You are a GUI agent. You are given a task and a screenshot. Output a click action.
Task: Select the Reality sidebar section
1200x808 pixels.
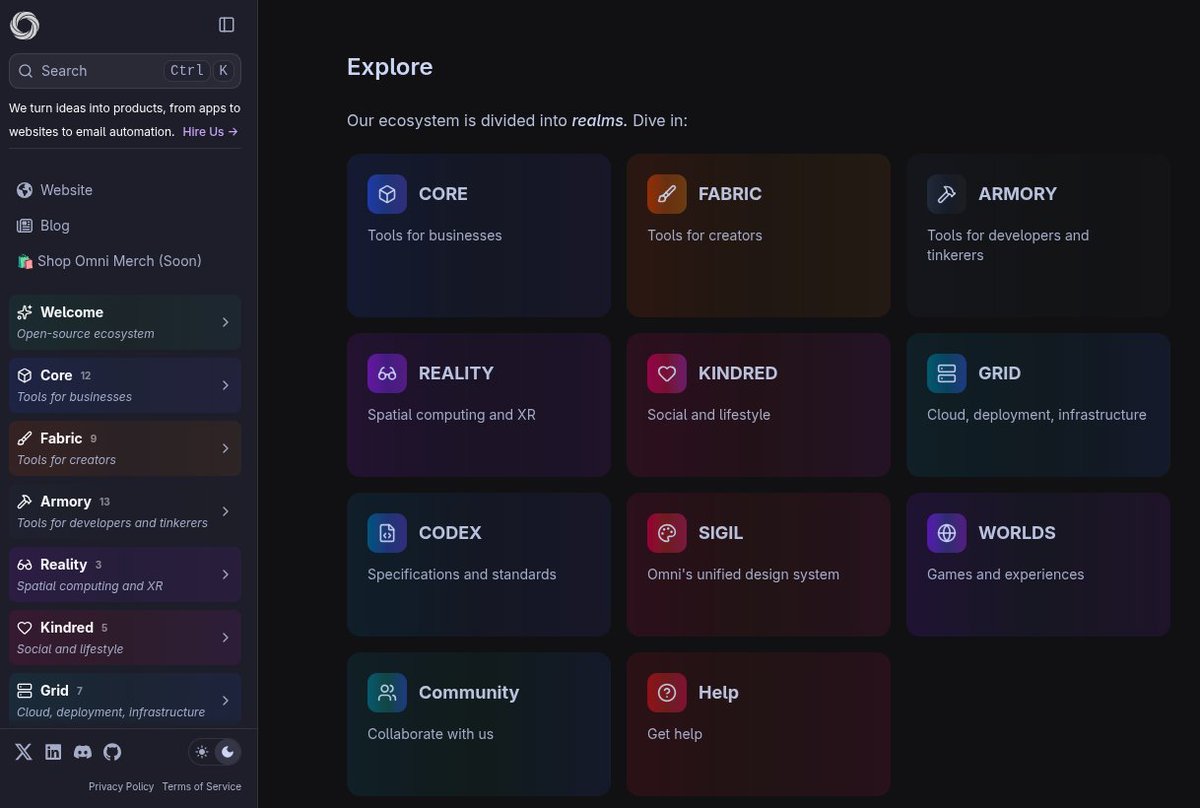click(x=125, y=574)
